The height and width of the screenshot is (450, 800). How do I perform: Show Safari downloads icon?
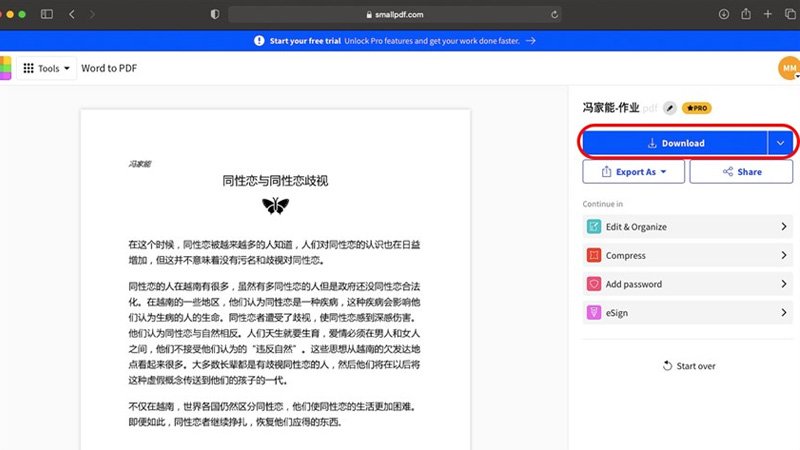(723, 14)
